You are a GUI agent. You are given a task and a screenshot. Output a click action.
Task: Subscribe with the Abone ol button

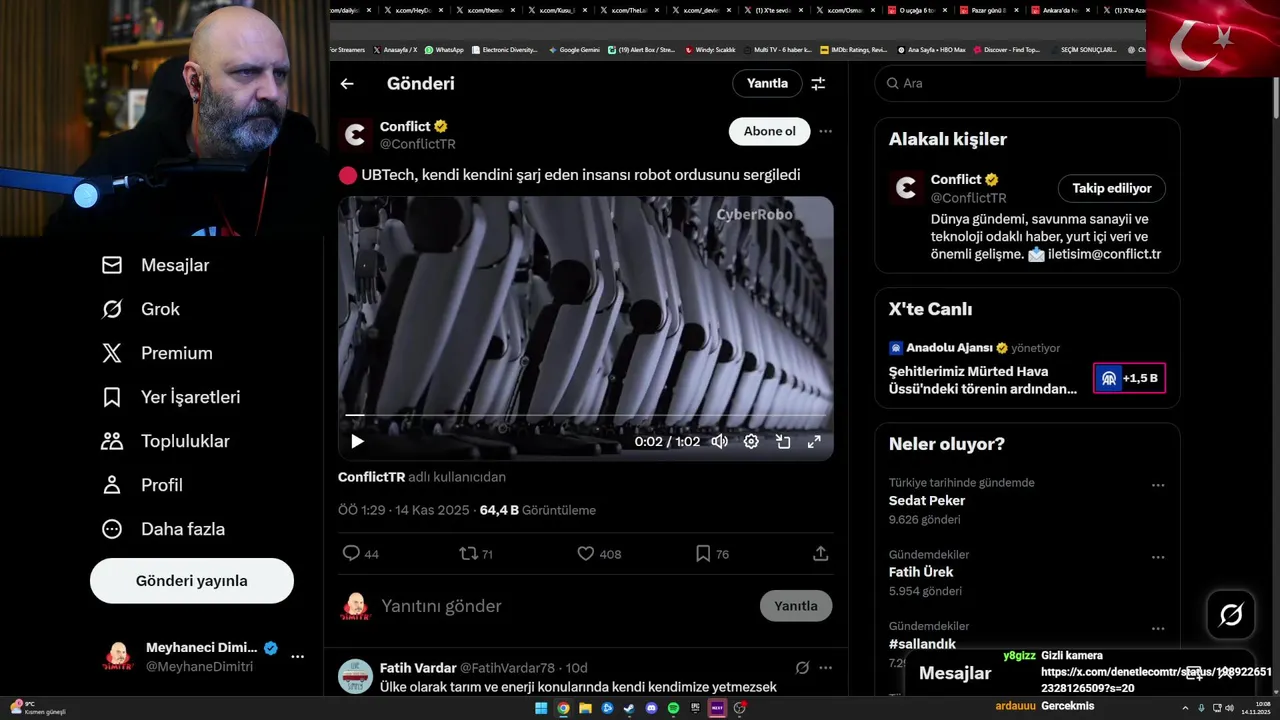tap(769, 131)
